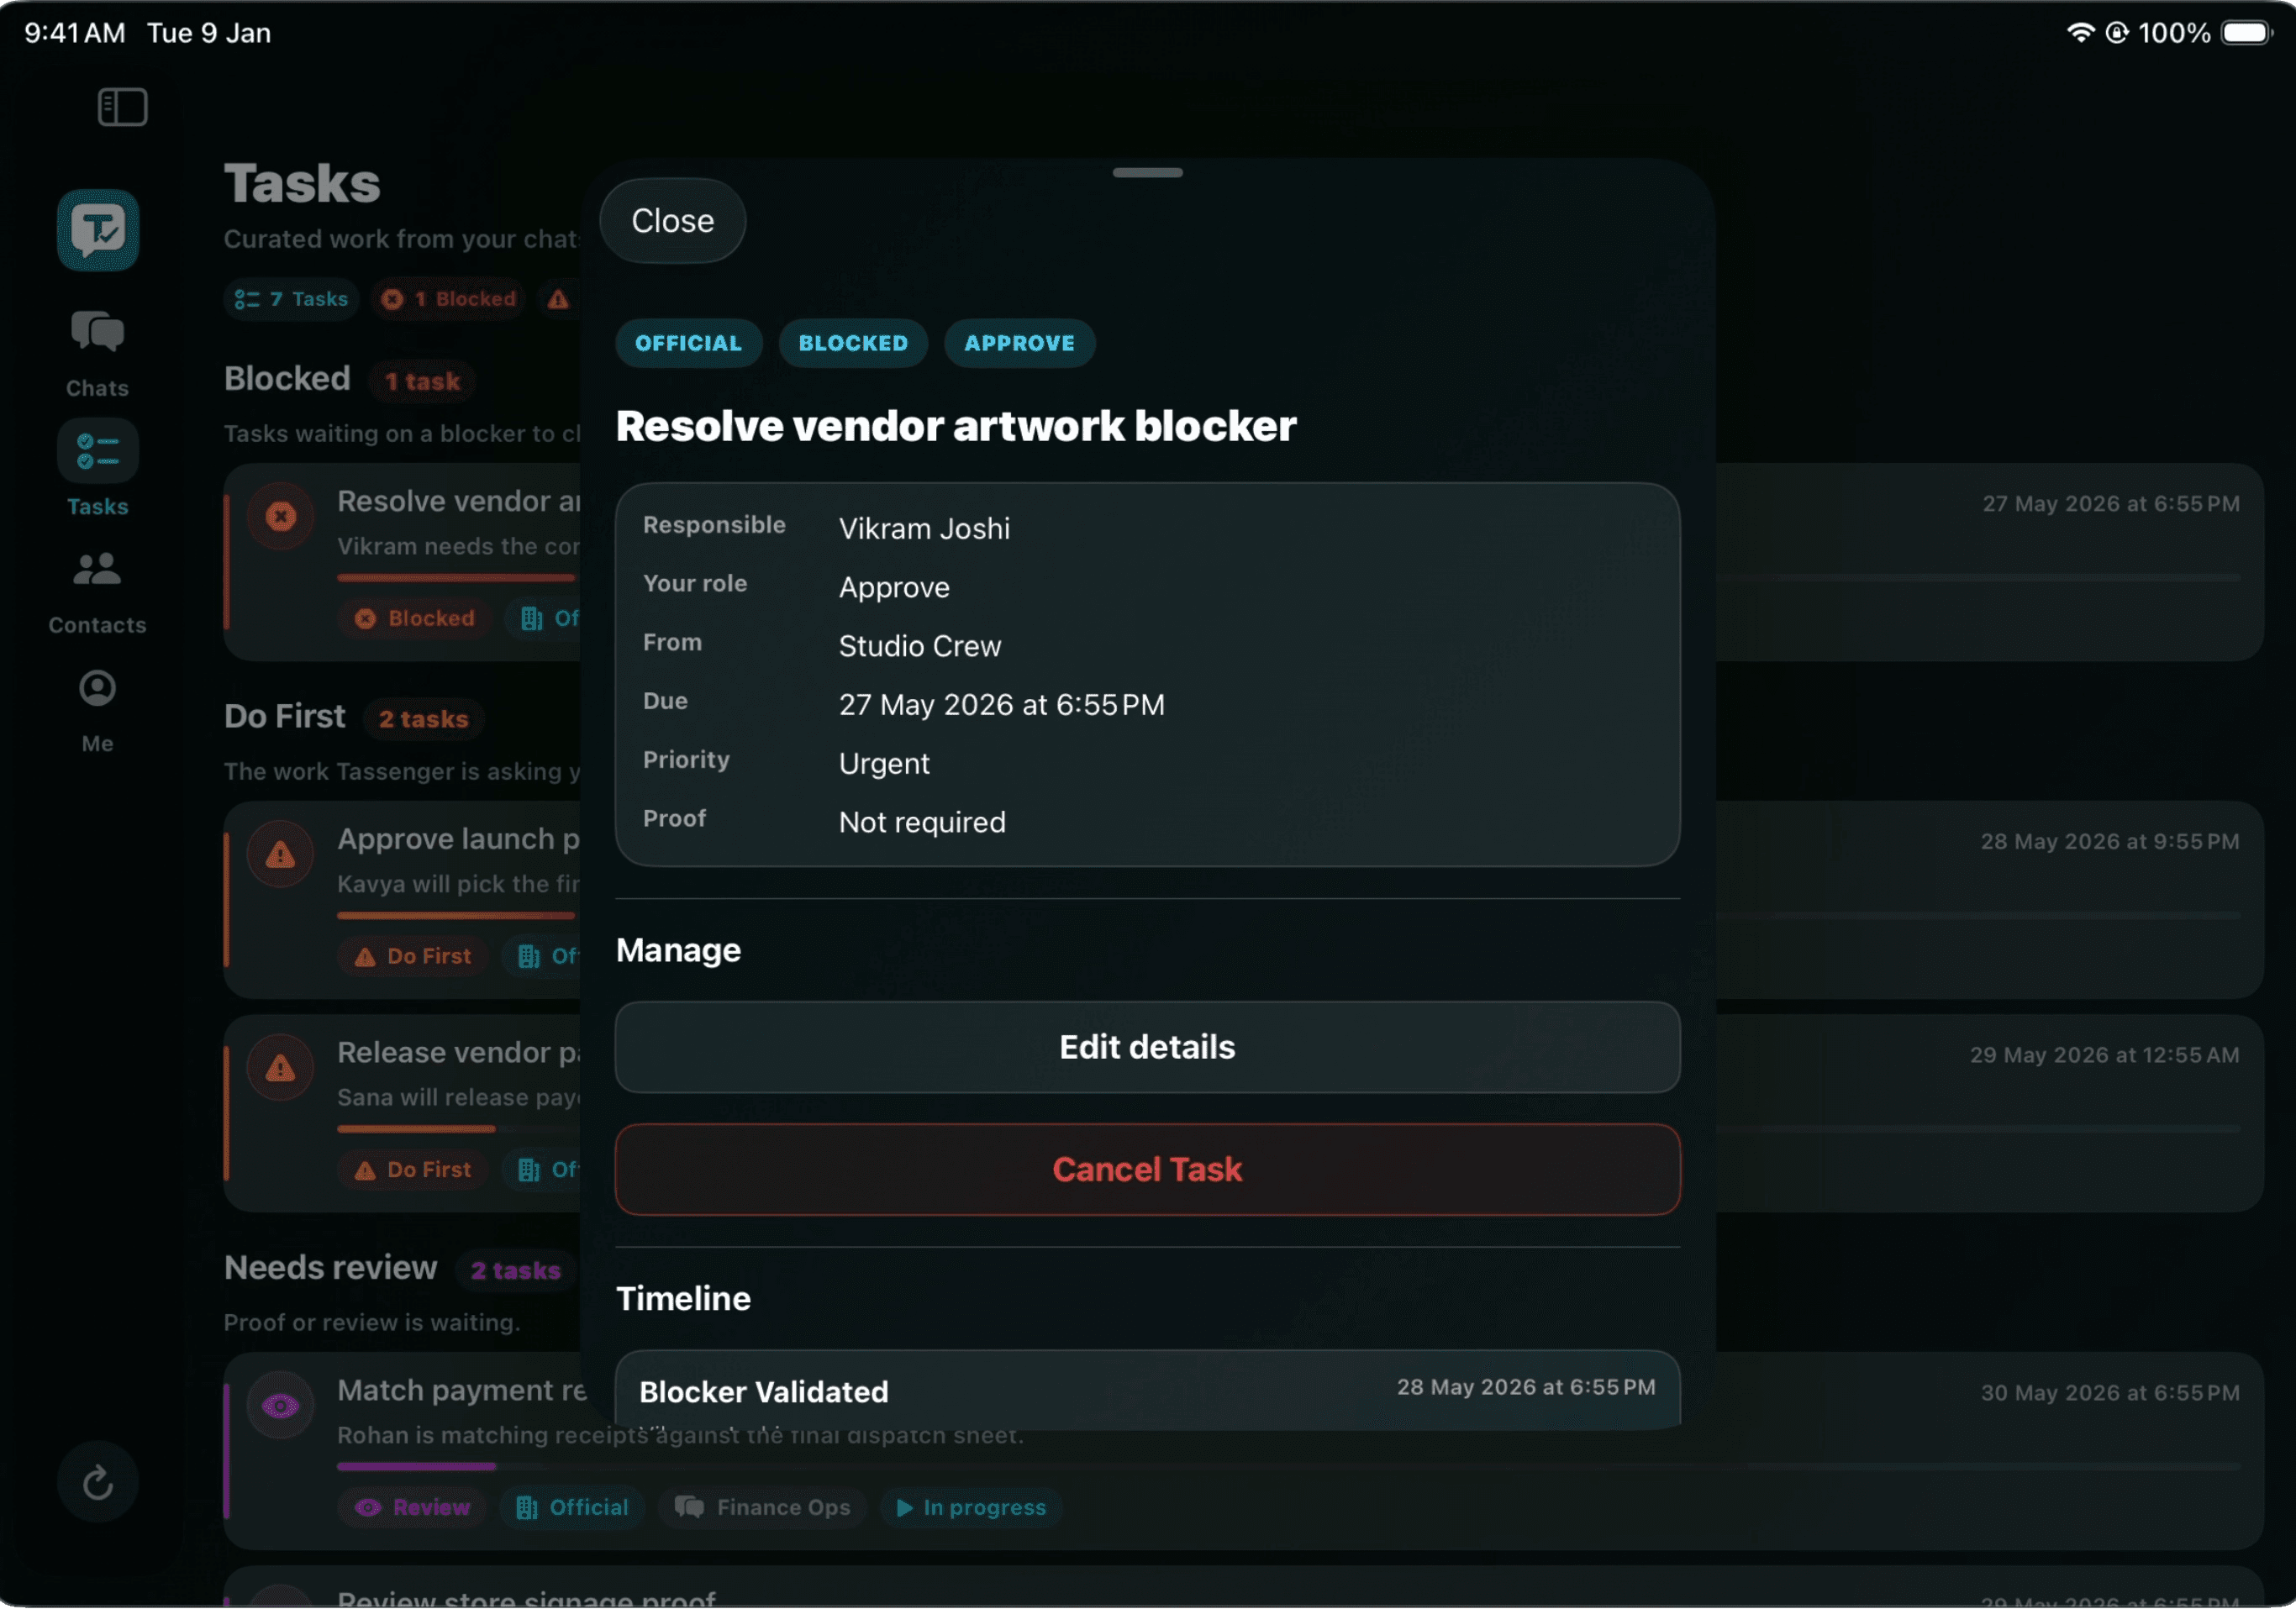Image resolution: width=2296 pixels, height=1609 pixels.
Task: Tap warning icon on Release vendor card
Action: pos(281,1068)
